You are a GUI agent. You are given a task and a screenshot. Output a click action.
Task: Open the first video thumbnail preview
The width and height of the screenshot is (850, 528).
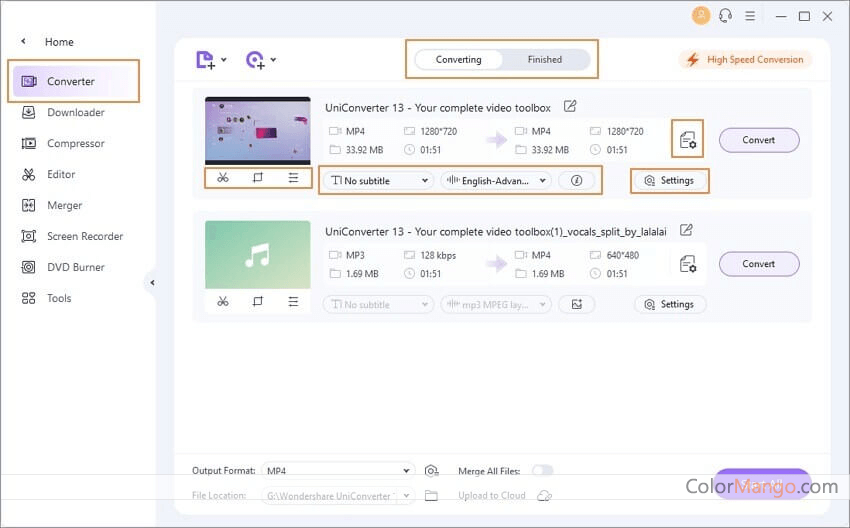257,131
